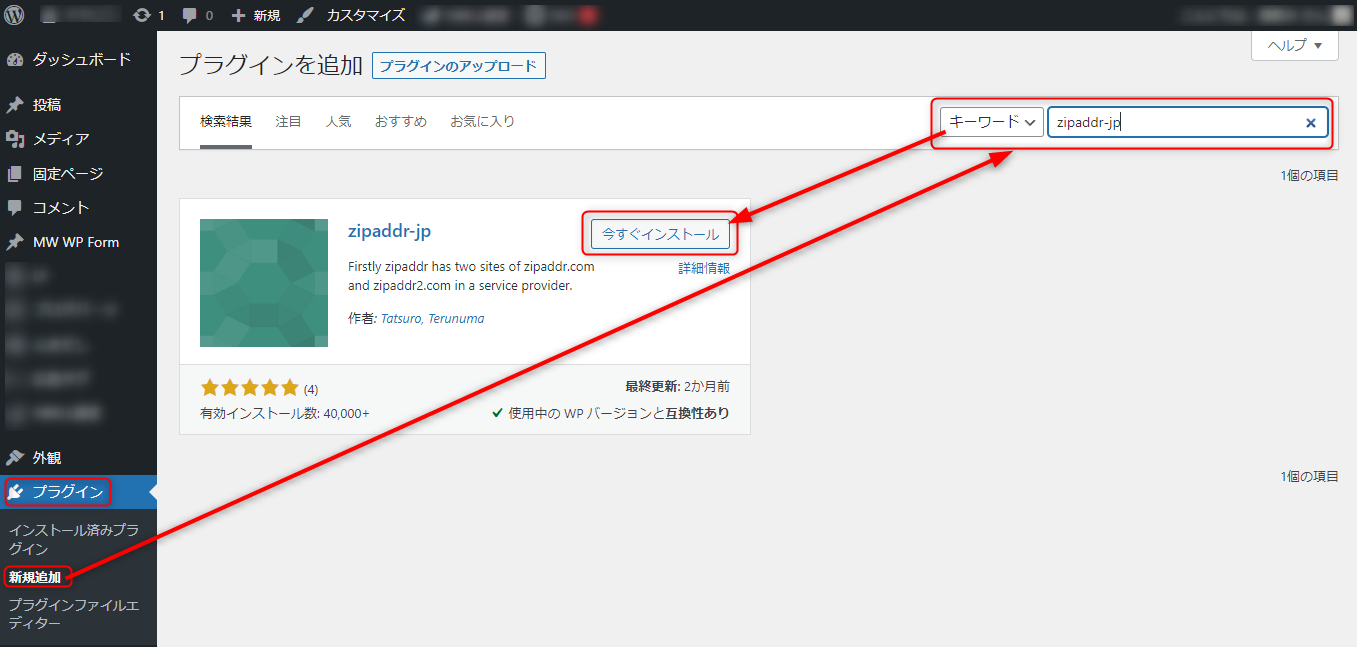Select the ダッシュボード sidebar icon

point(16,59)
